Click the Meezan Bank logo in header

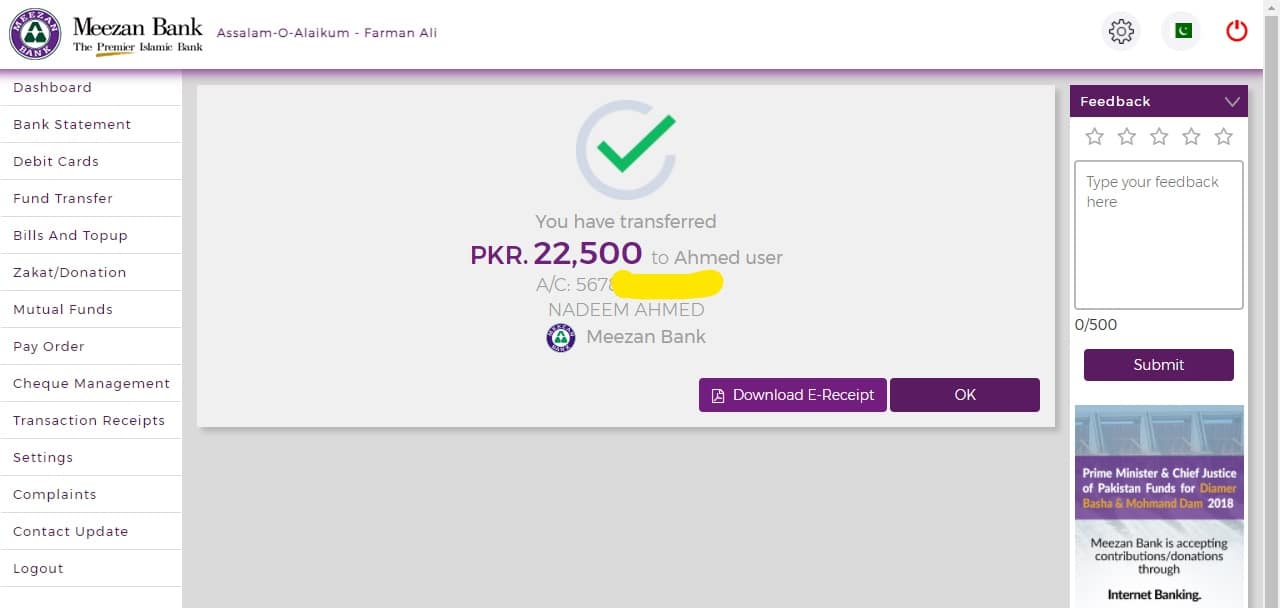(106, 35)
